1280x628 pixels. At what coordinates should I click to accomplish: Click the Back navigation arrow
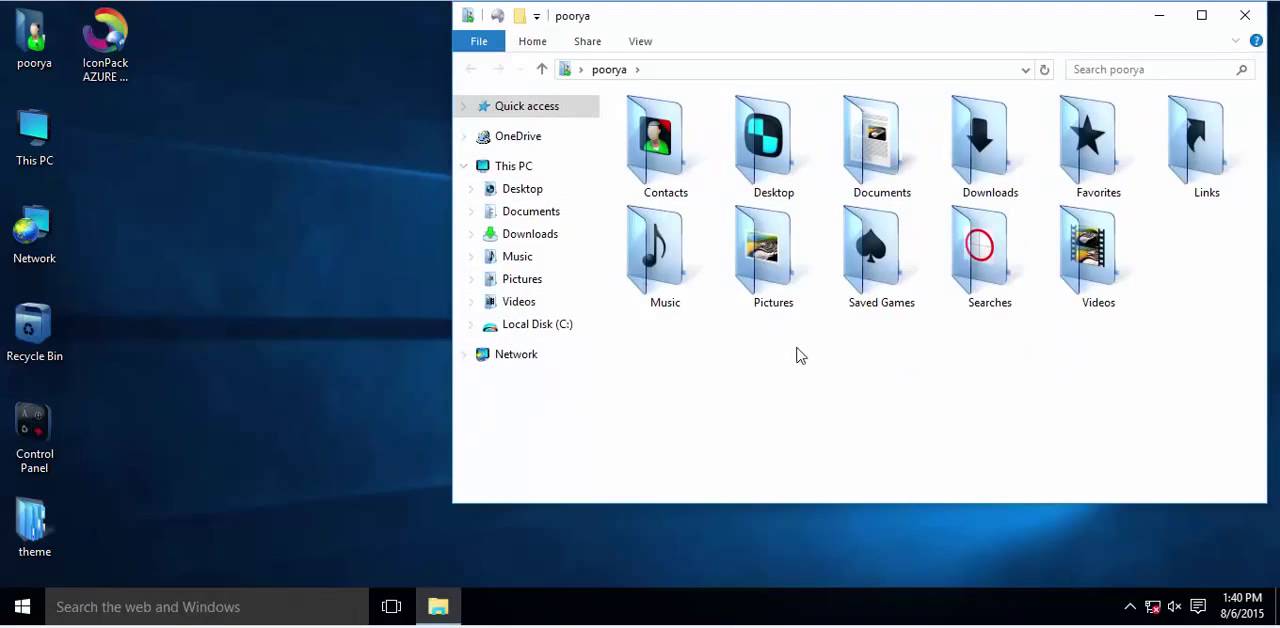(x=470, y=69)
